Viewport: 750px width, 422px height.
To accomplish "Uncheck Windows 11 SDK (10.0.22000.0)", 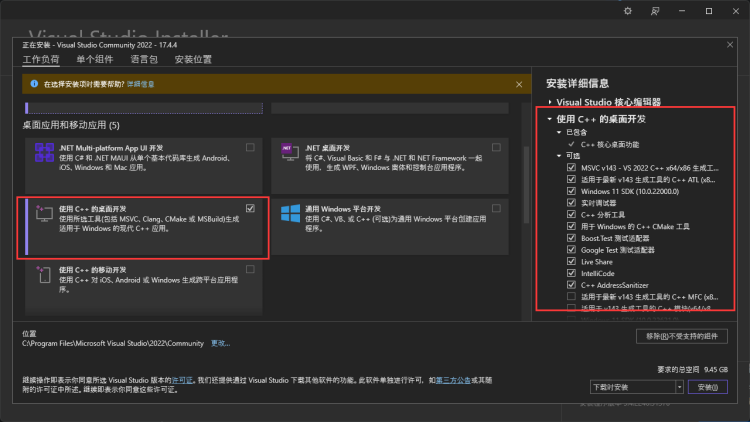I will click(571, 191).
